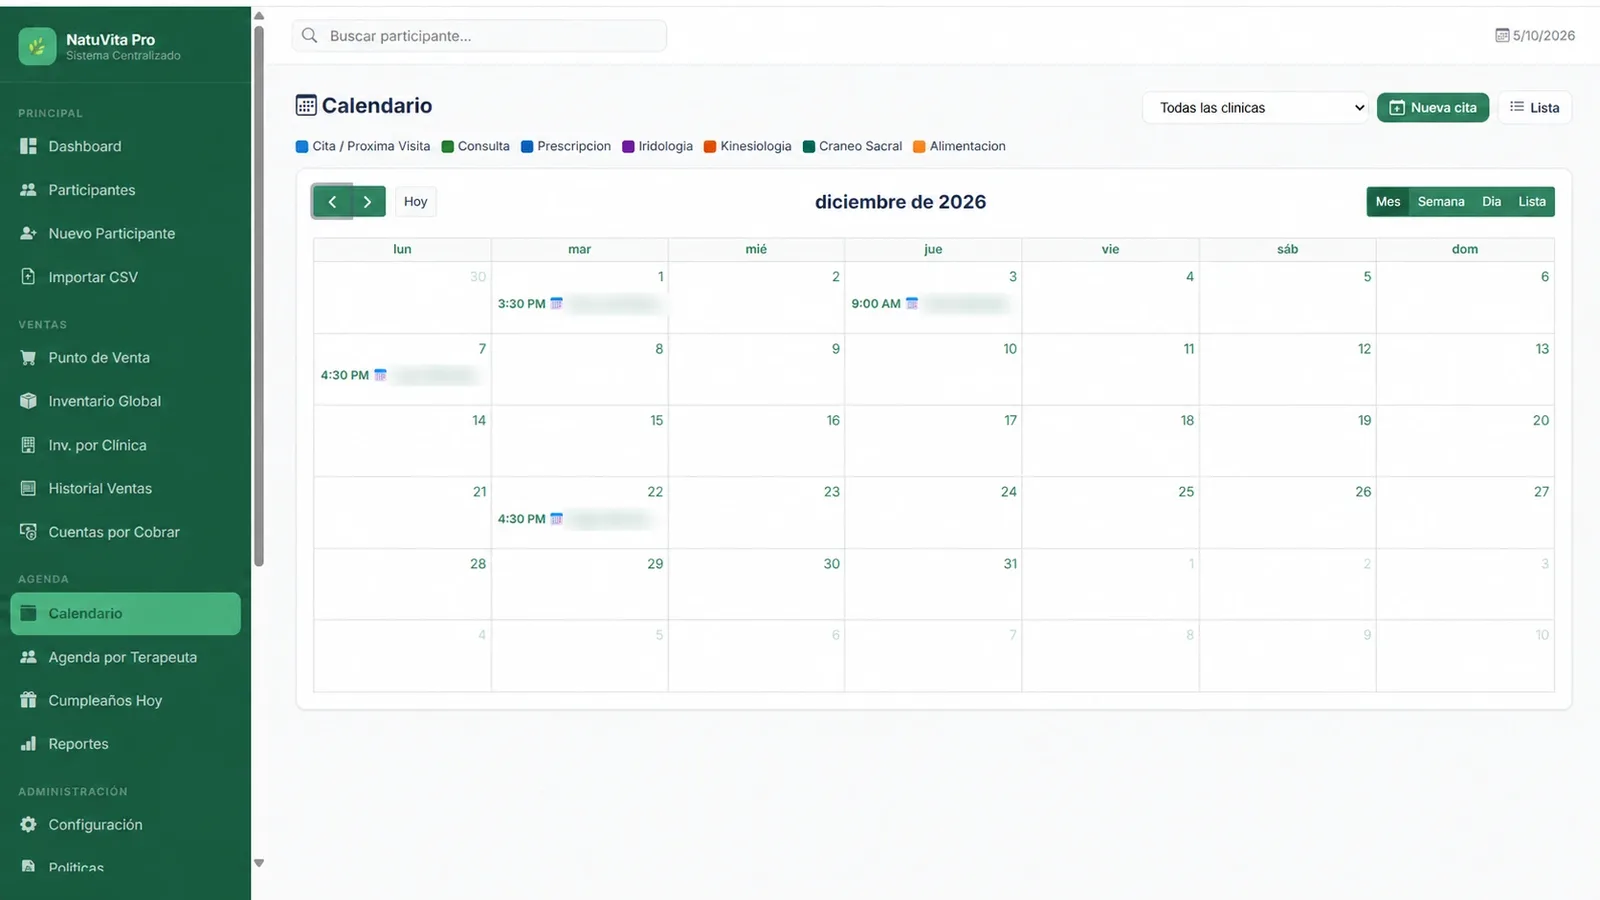Open the 9:00 AM appointment on December 3
Image resolution: width=1600 pixels, height=900 pixels.
[932, 303]
